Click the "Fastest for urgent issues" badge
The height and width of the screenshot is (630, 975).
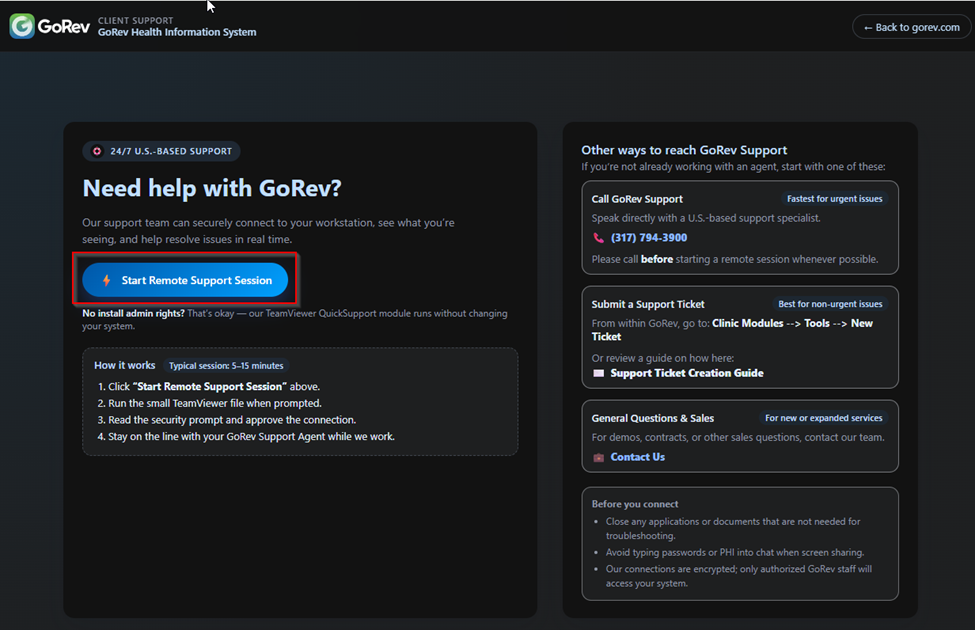pos(834,199)
